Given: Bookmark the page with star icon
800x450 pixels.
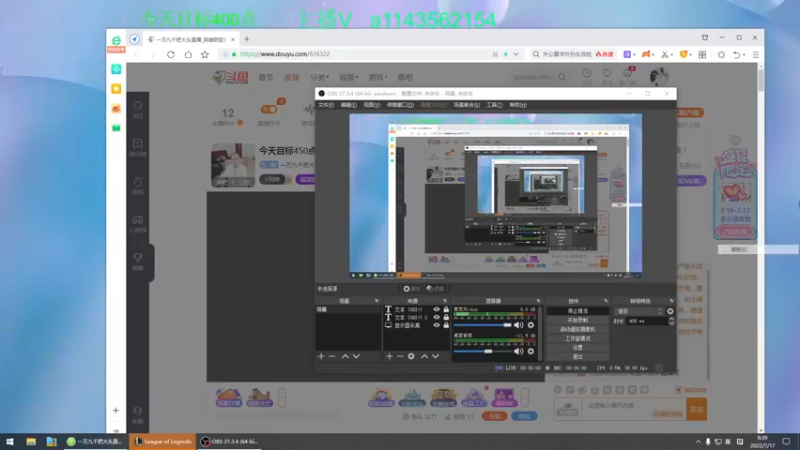Looking at the screenshot, I should pos(205,54).
